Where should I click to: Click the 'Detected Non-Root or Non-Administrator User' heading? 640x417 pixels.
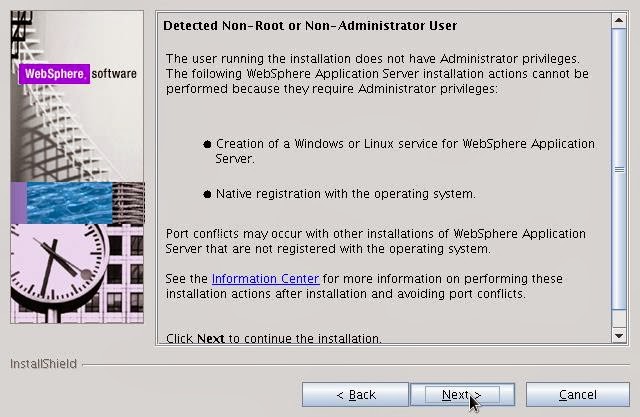click(x=310, y=26)
